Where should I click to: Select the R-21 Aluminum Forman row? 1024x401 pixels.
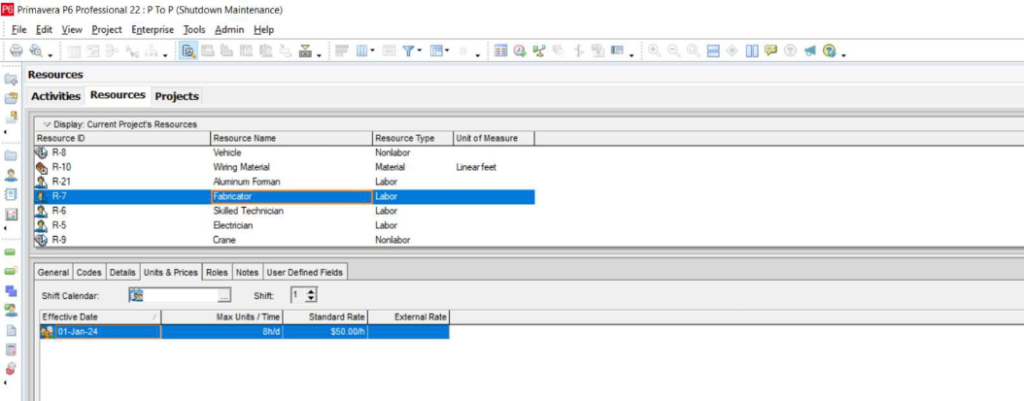(x=284, y=182)
